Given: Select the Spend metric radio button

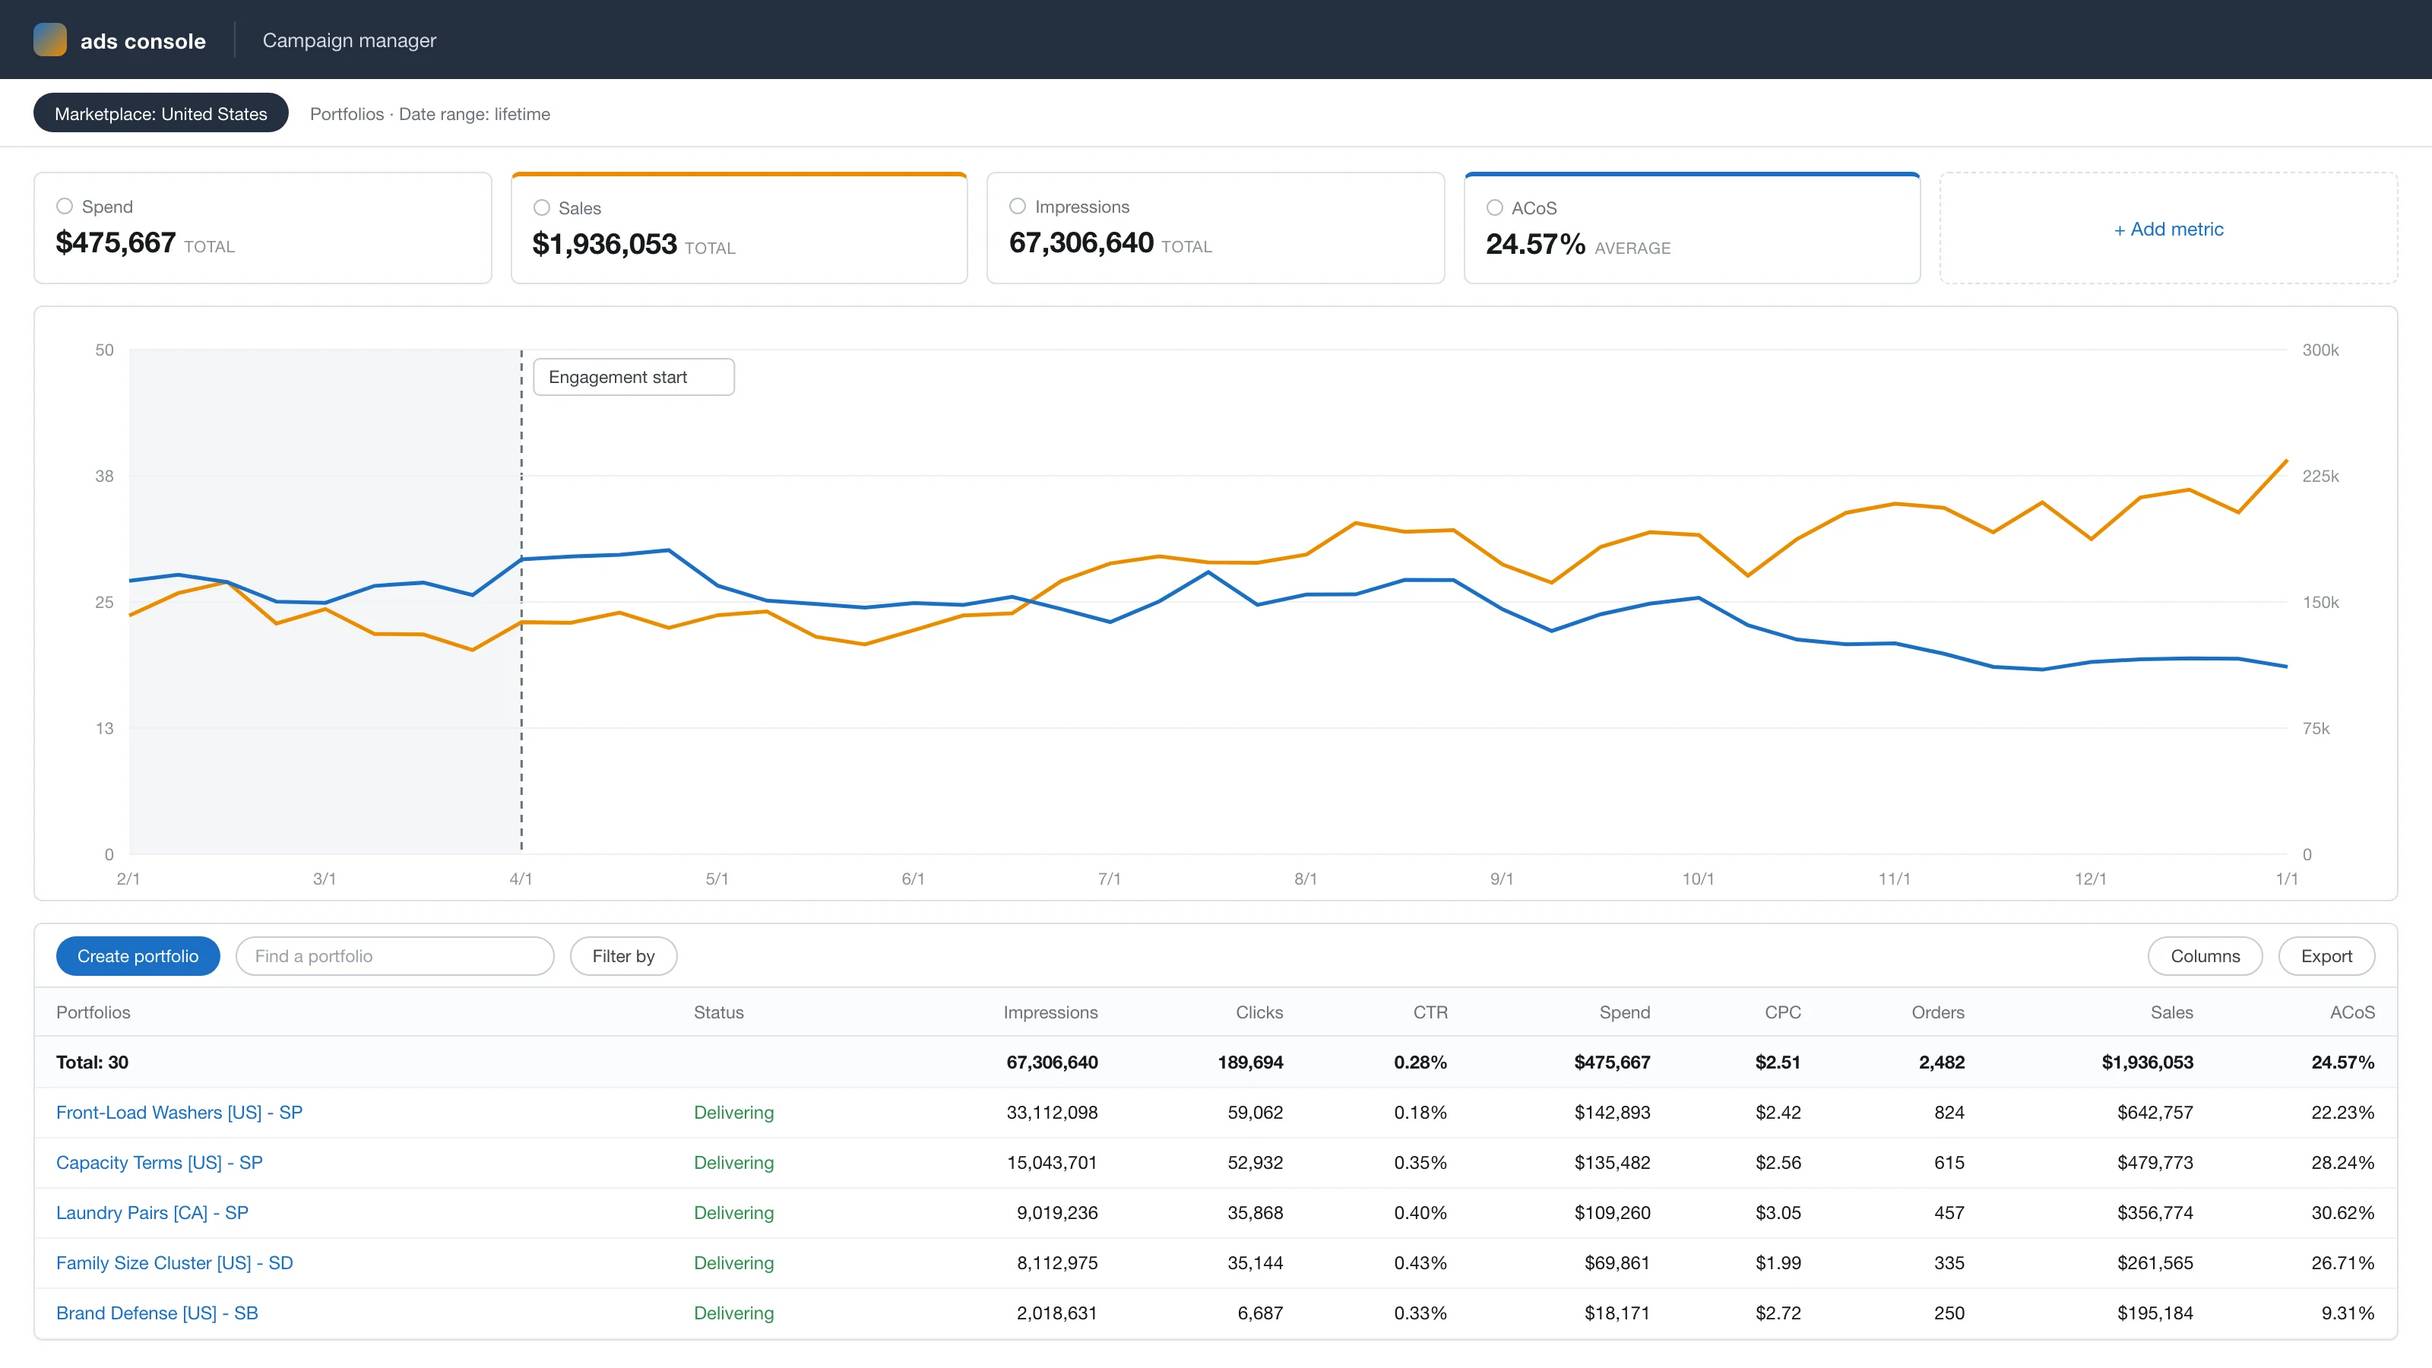Looking at the screenshot, I should click(x=64, y=206).
